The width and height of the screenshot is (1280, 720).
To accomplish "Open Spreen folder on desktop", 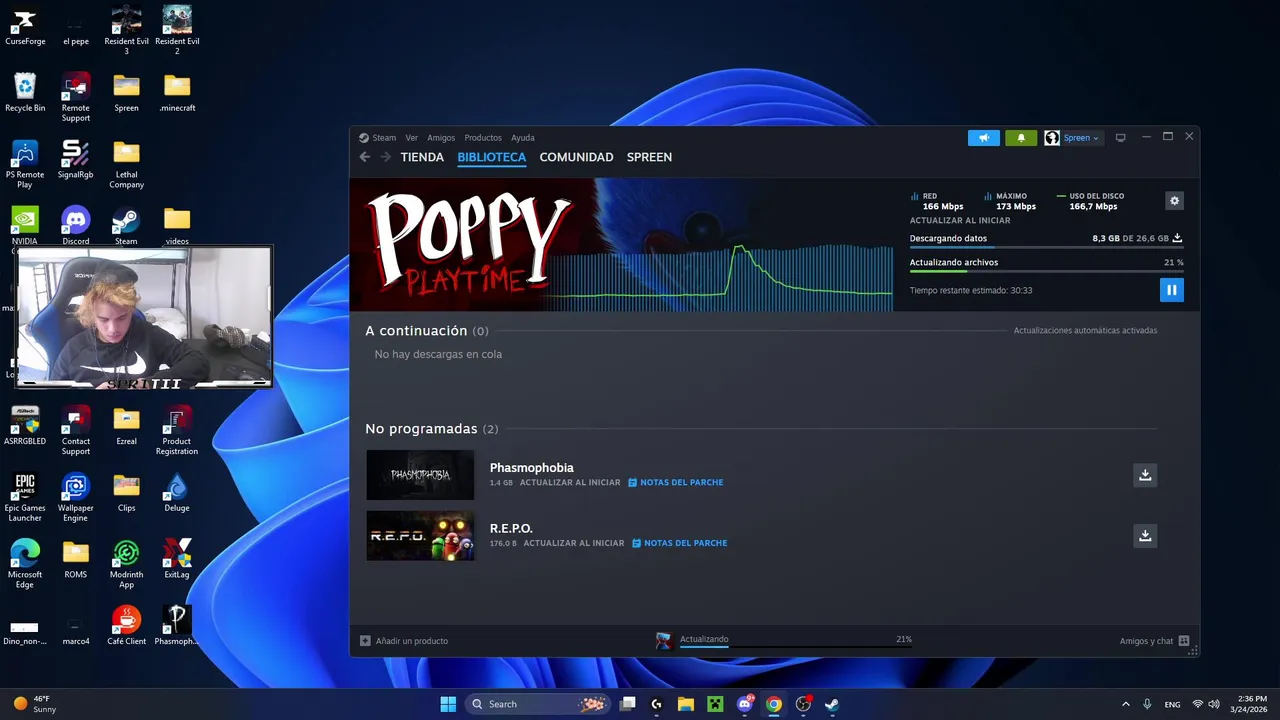I will point(126,93).
